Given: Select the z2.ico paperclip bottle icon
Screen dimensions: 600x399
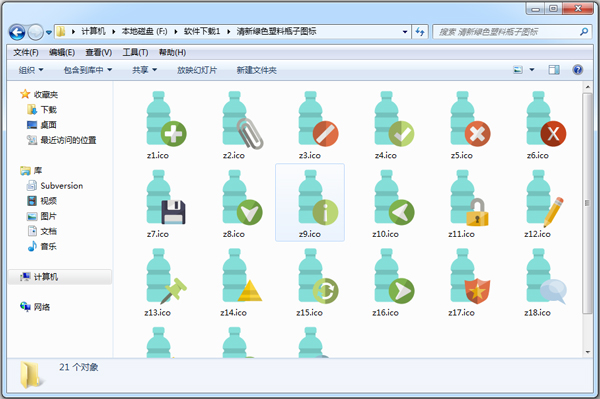Looking at the screenshot, I should [242, 120].
